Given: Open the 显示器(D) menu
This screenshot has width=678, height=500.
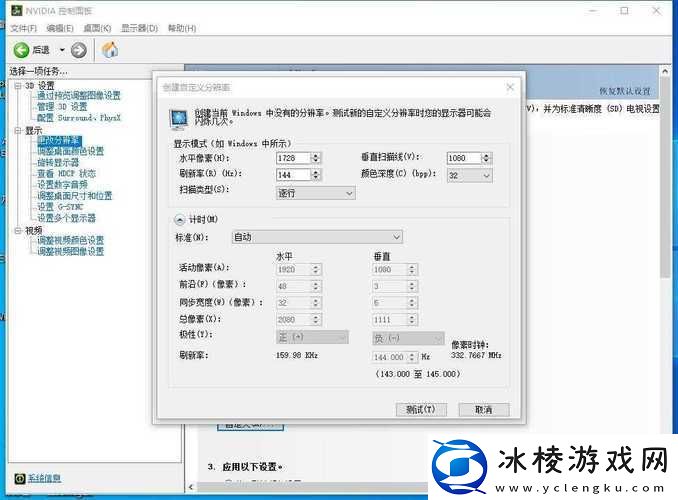Looking at the screenshot, I should pos(139,29).
